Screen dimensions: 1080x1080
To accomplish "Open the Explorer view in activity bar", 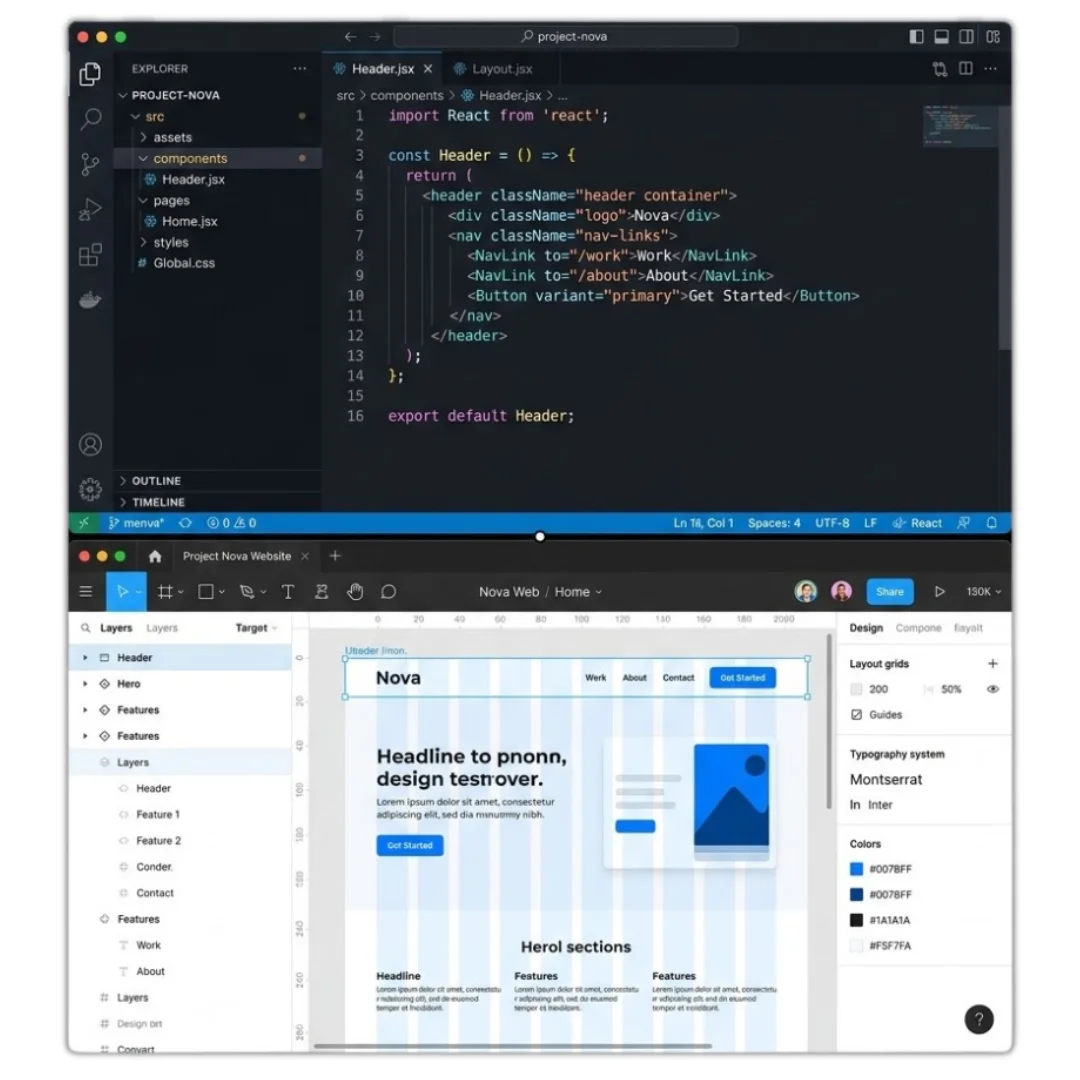I will [90, 74].
